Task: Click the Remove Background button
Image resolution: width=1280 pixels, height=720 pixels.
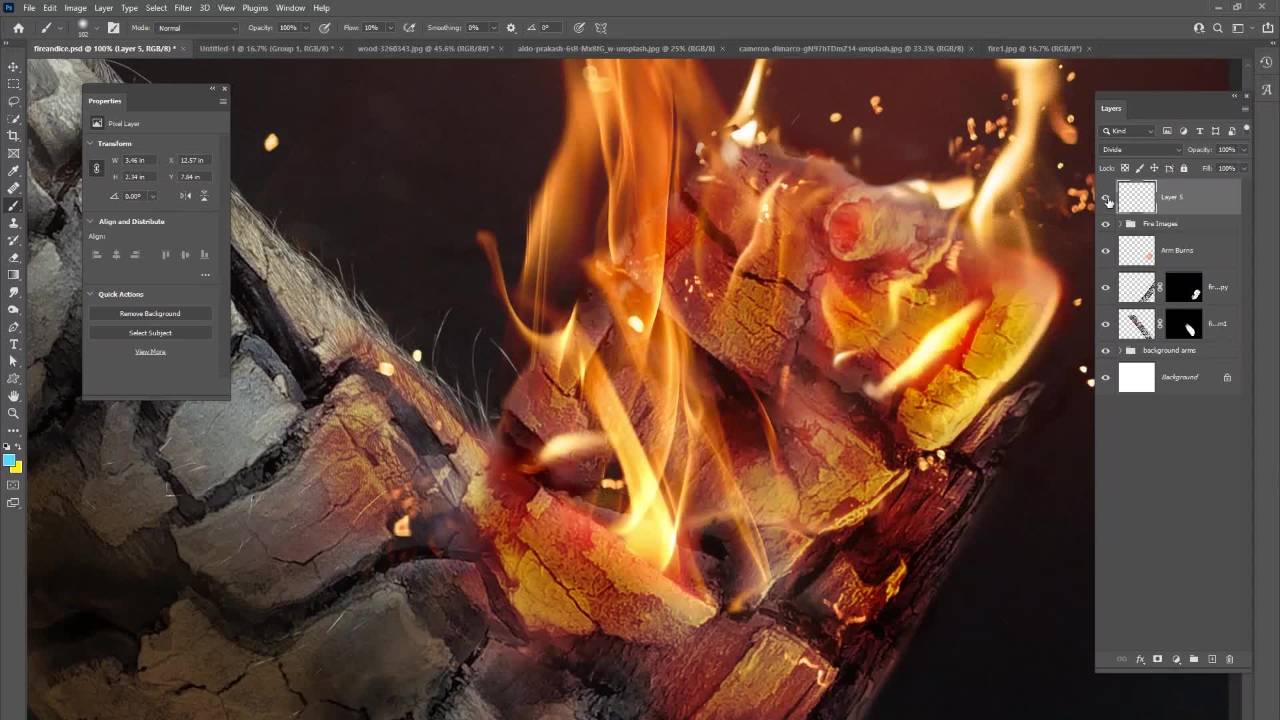Action: [x=150, y=314]
